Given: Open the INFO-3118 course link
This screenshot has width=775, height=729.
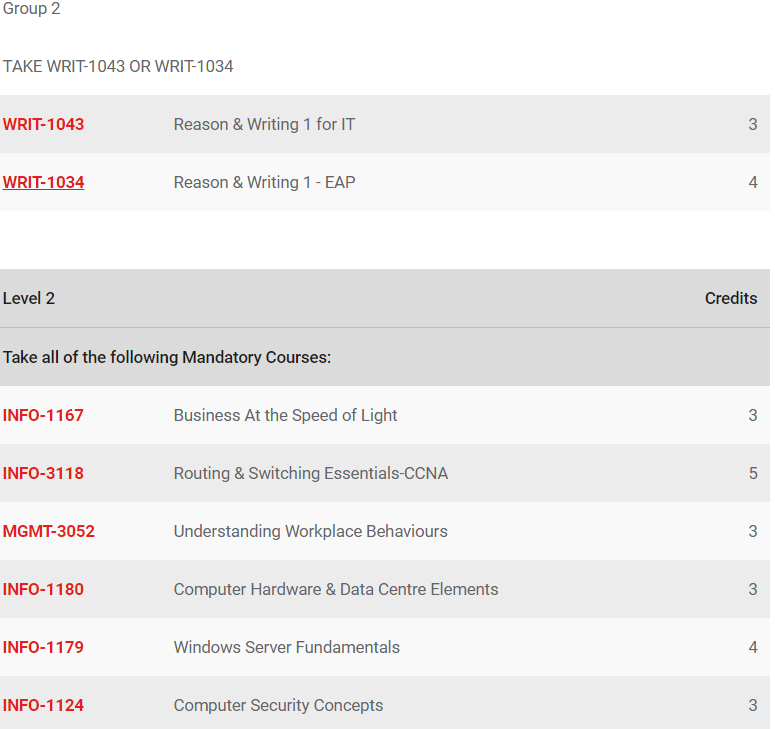Looking at the screenshot, I should tap(43, 473).
